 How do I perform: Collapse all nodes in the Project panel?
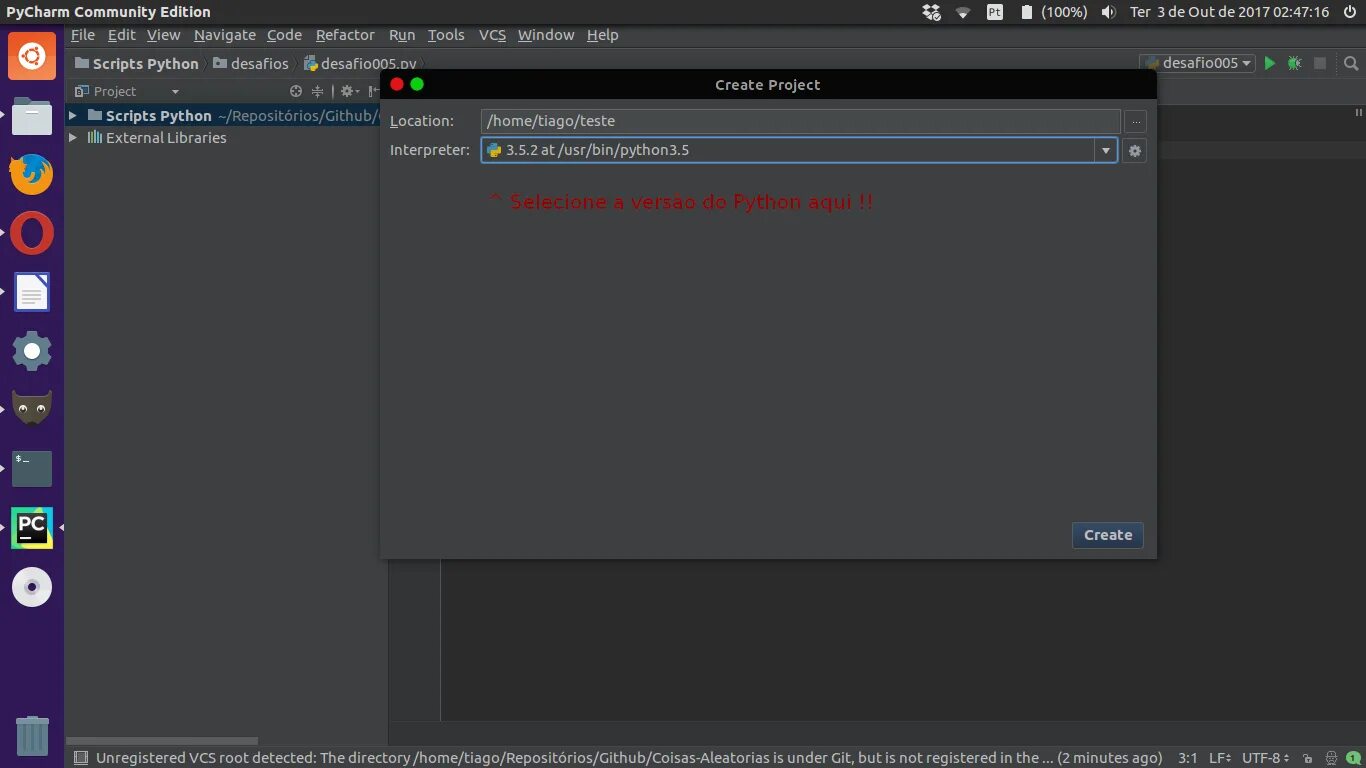click(317, 91)
